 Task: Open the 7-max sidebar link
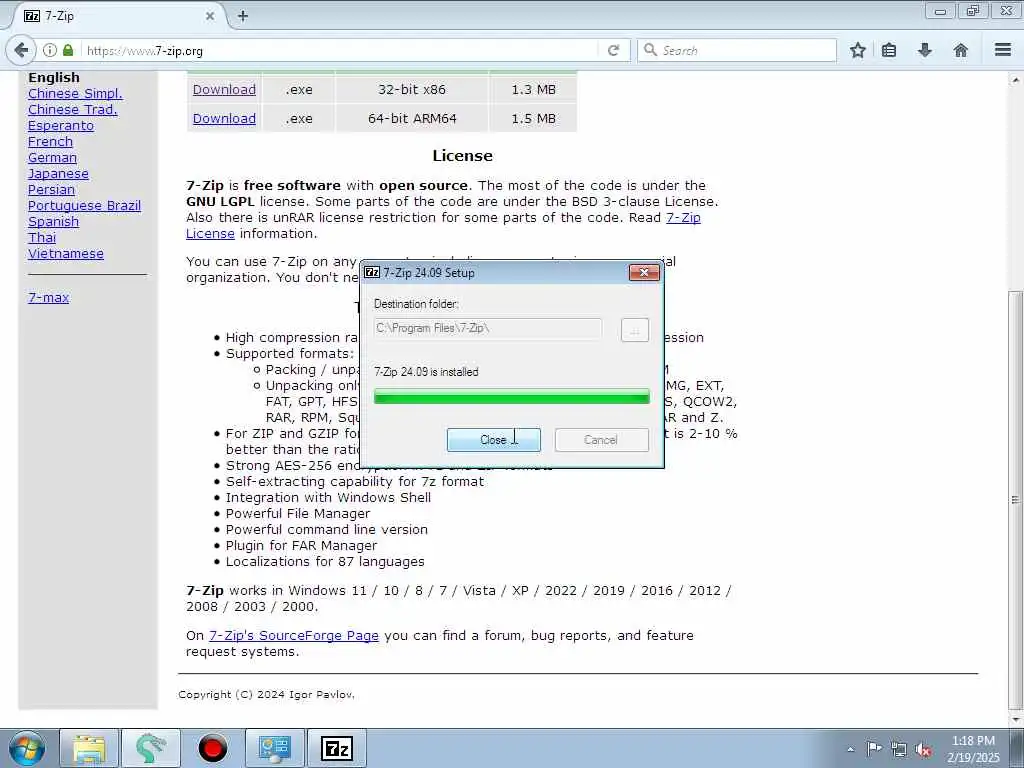(48, 297)
